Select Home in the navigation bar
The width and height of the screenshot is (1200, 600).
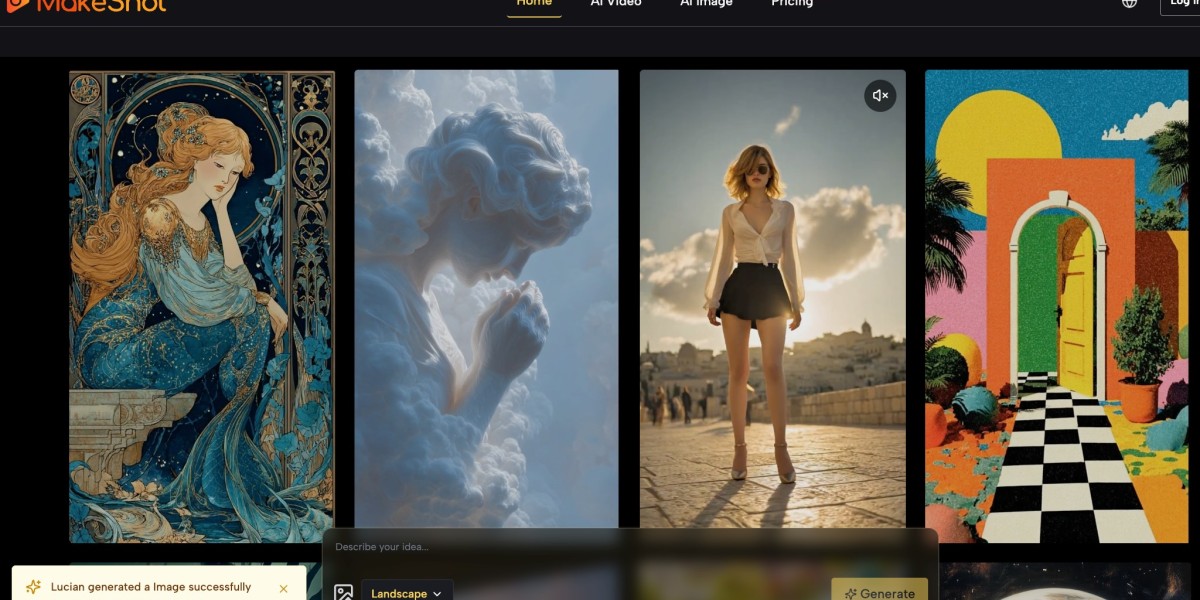(534, 3)
